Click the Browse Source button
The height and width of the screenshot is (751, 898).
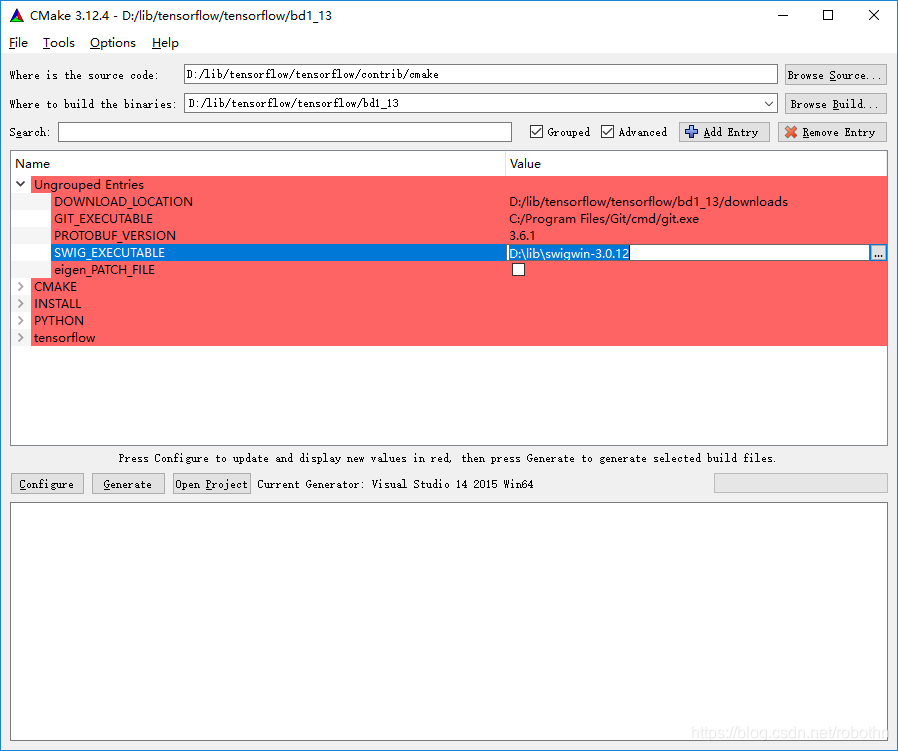[836, 74]
